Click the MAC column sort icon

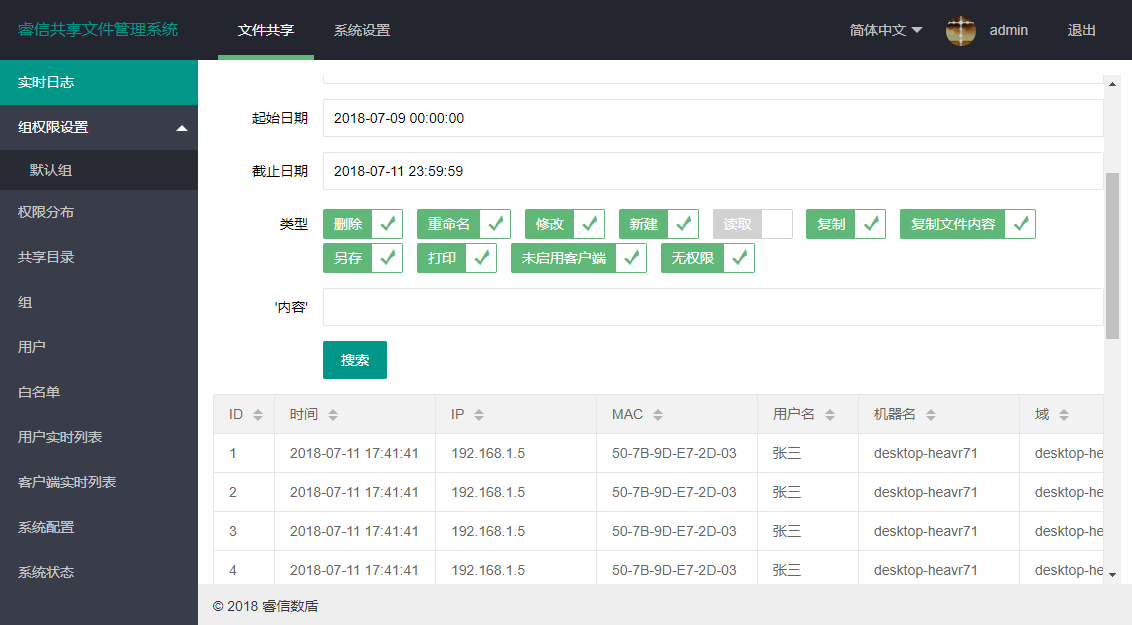point(656,413)
